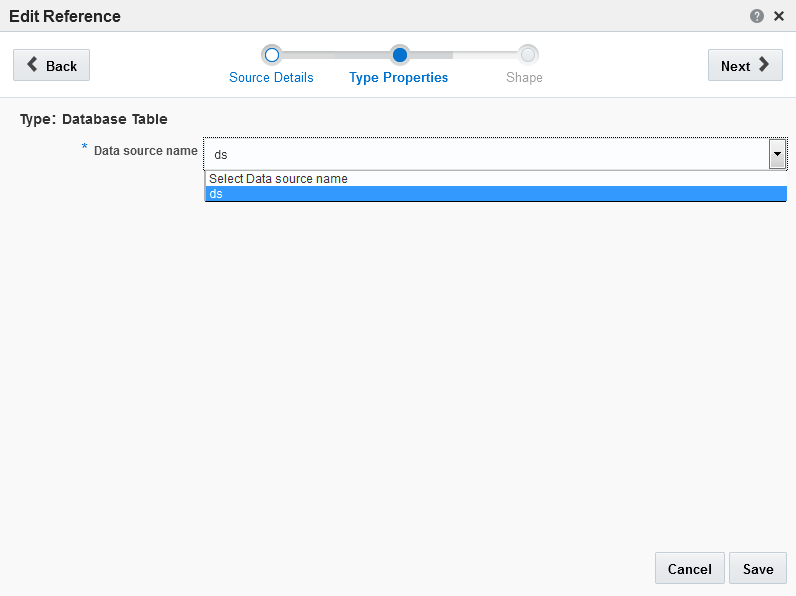
Task: Open the Source Details step link
Action: tap(271, 78)
